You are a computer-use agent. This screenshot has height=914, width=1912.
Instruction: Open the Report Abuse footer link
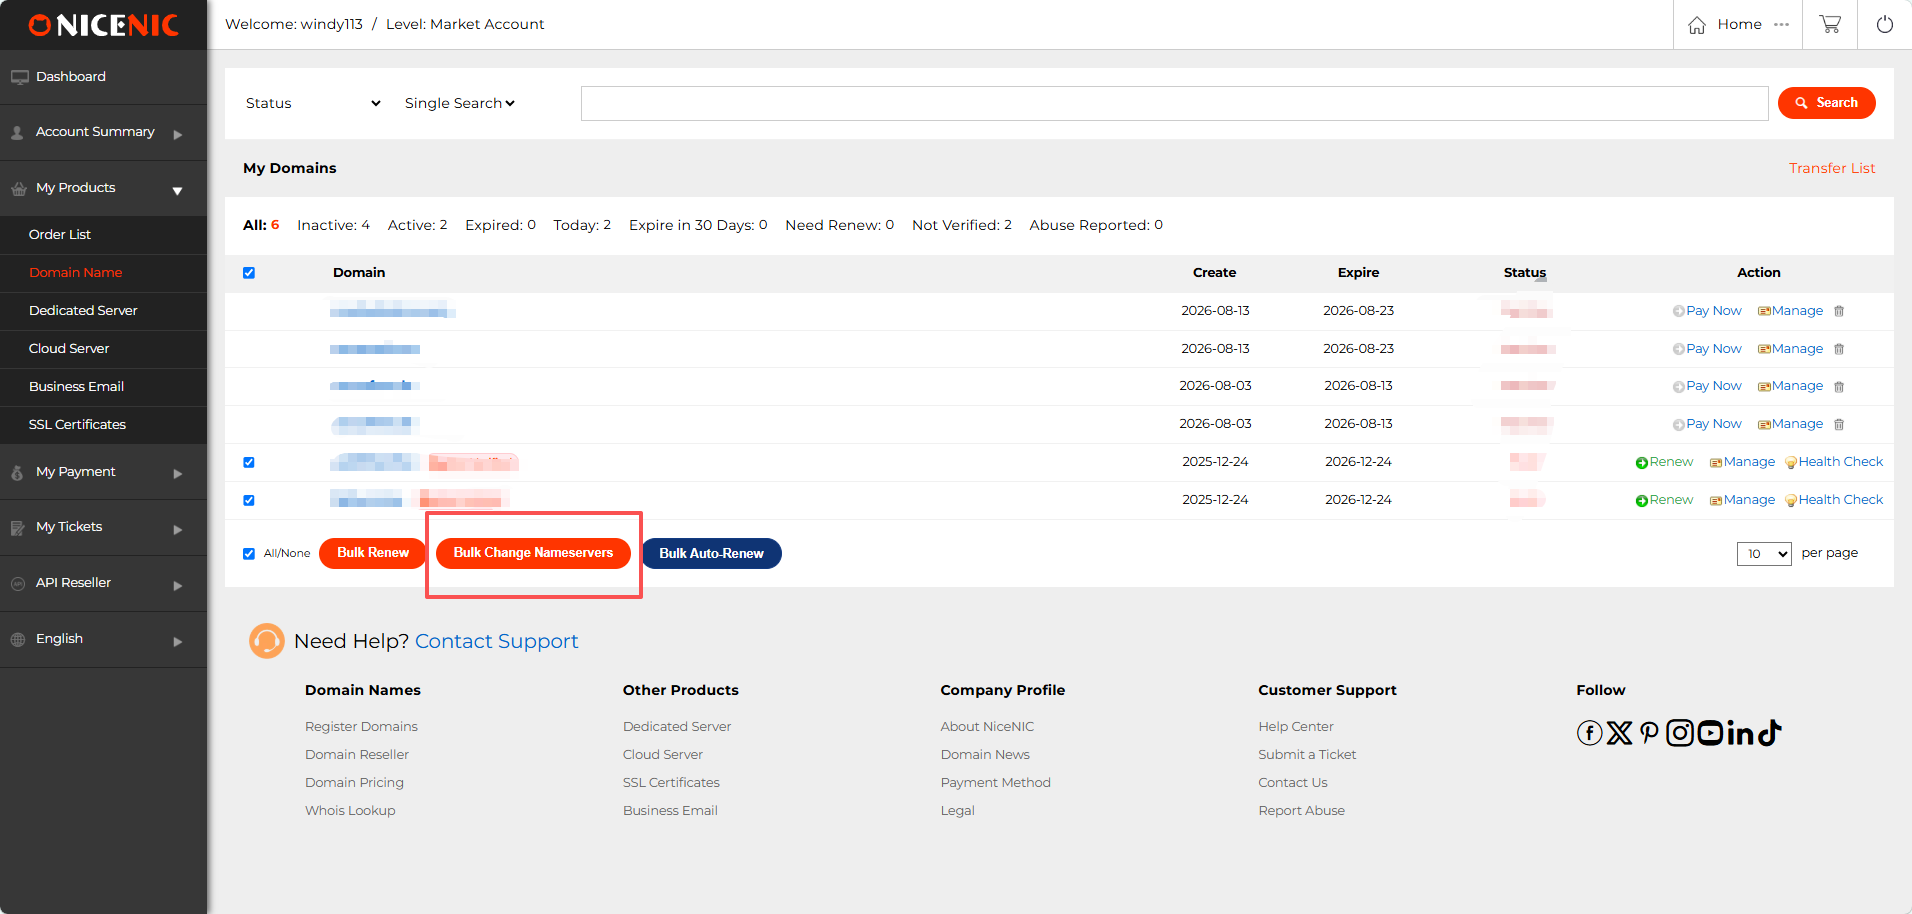[x=1301, y=811]
